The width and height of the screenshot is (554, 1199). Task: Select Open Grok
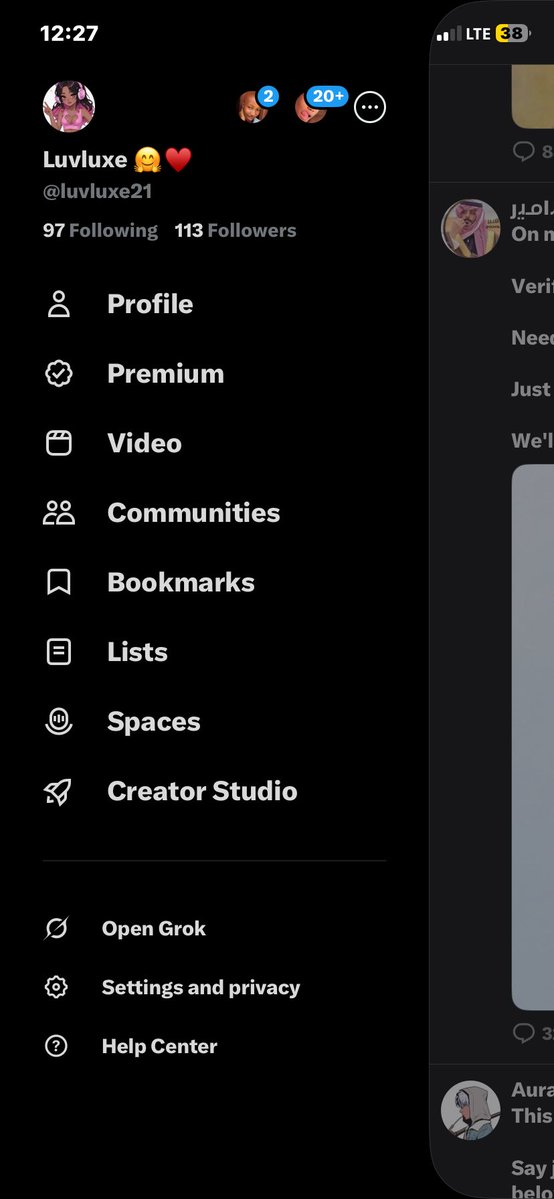[x=154, y=928]
